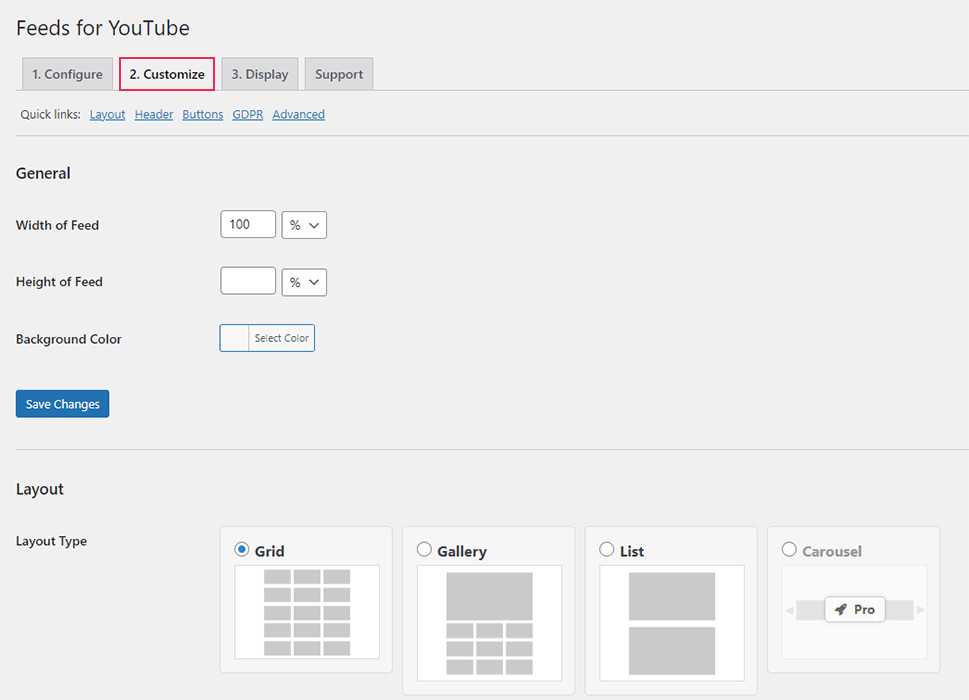Save changes to General settings
Screen dimensions: 969x700
62,403
